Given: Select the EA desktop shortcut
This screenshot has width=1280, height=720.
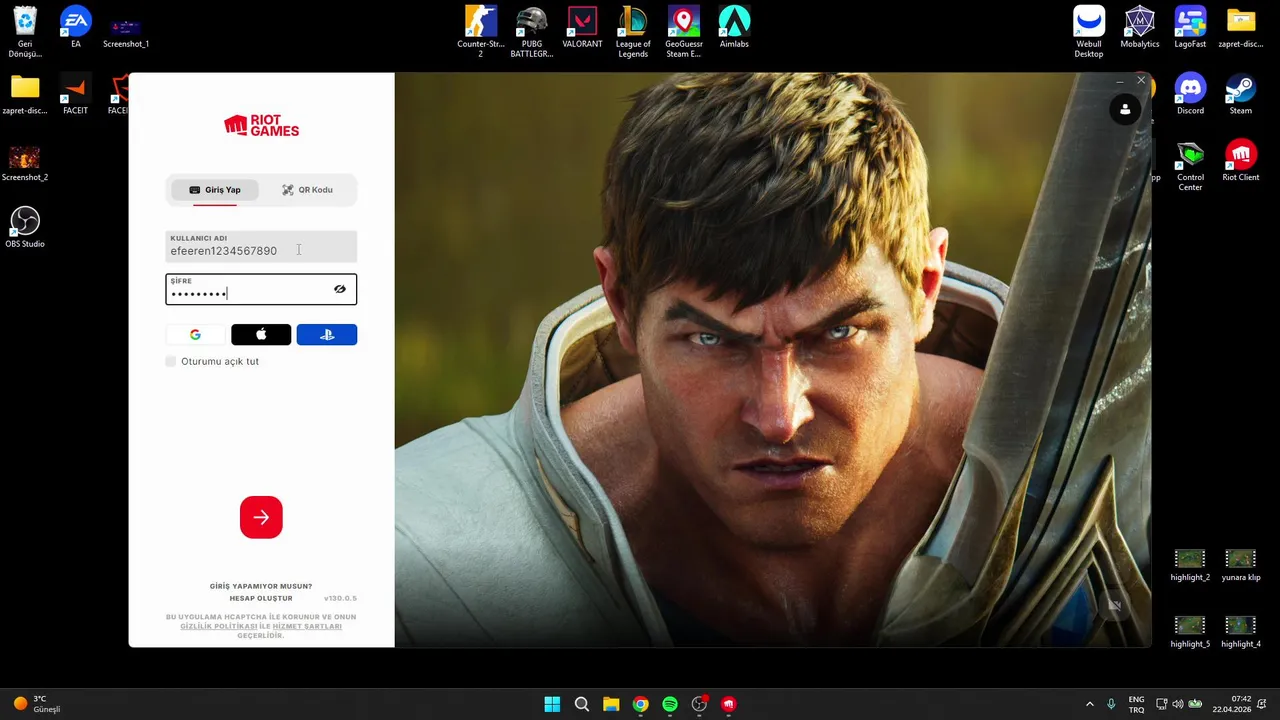Looking at the screenshot, I should pos(75,28).
